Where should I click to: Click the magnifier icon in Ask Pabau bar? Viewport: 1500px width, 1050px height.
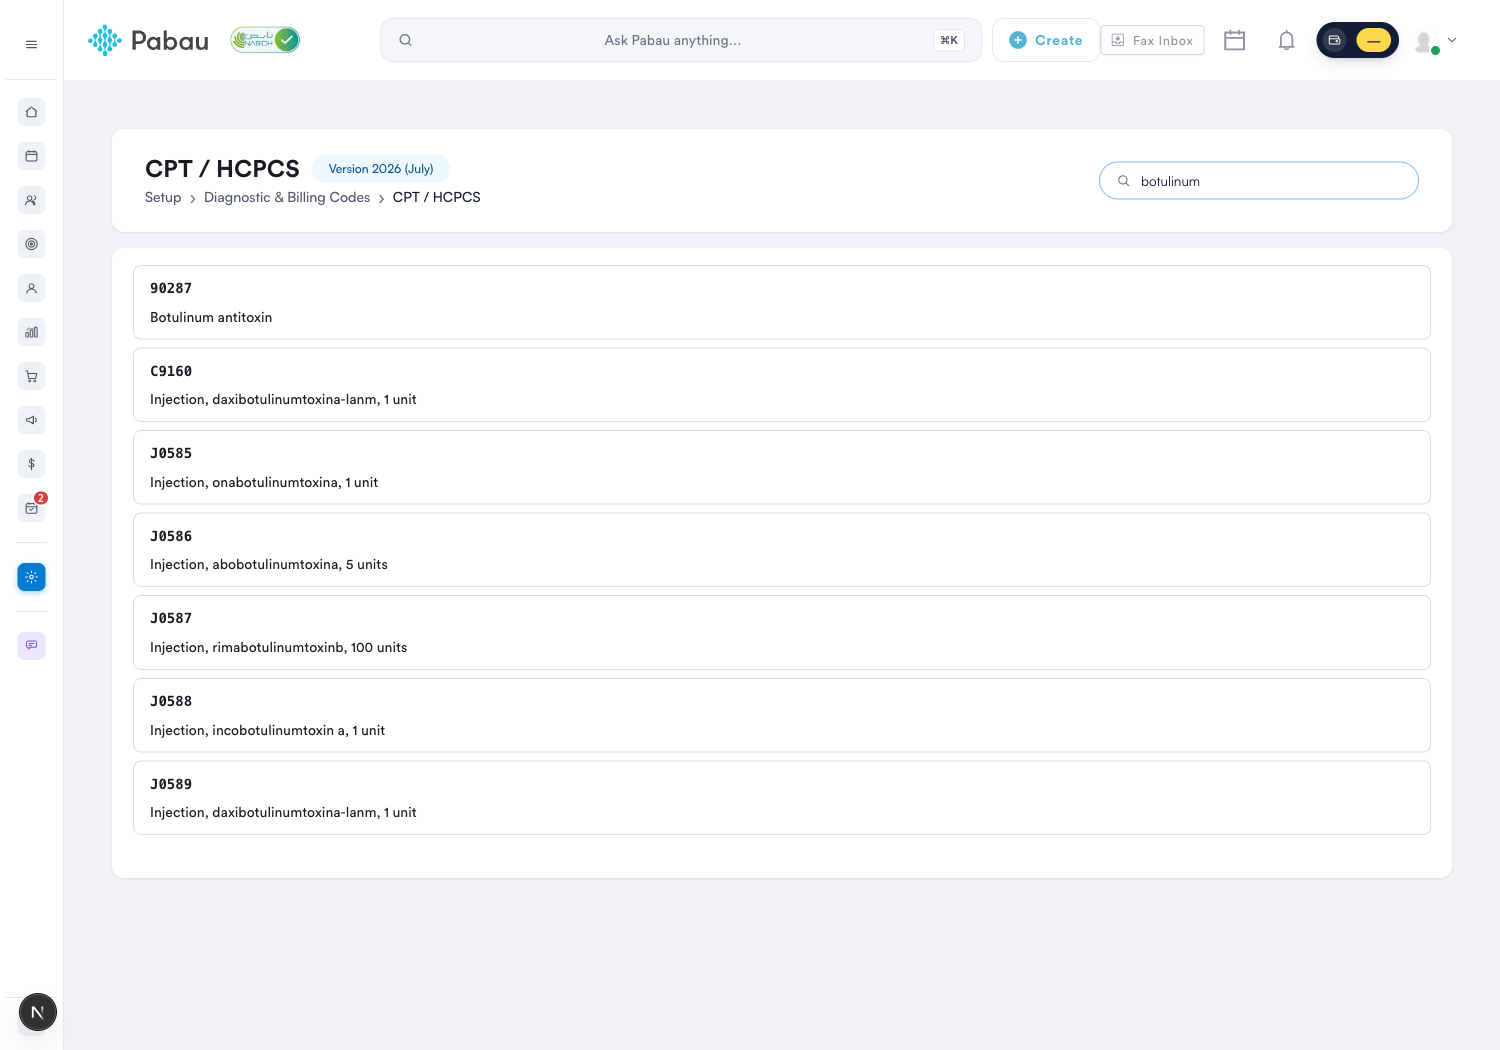405,40
